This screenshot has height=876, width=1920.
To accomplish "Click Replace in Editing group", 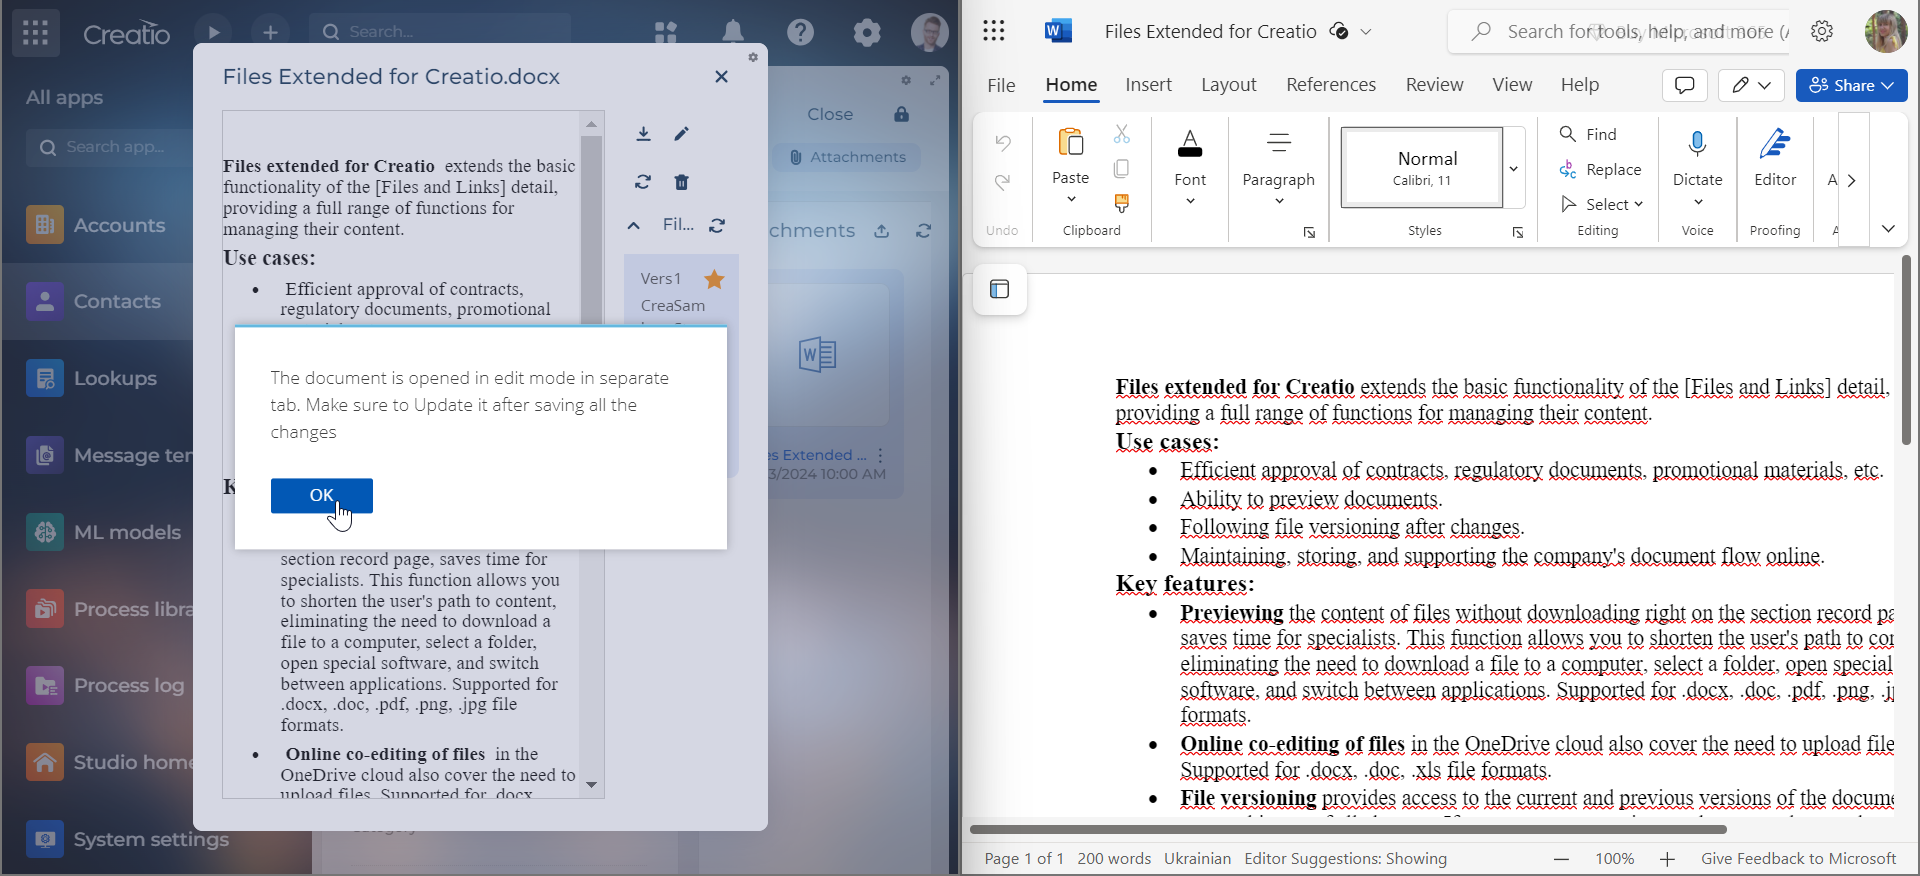I will coord(1600,170).
